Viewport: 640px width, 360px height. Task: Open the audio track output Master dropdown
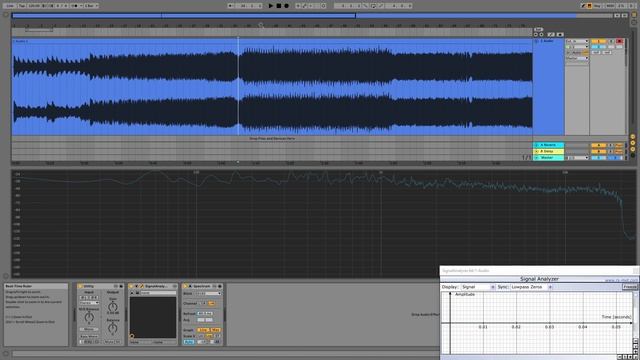(x=577, y=58)
